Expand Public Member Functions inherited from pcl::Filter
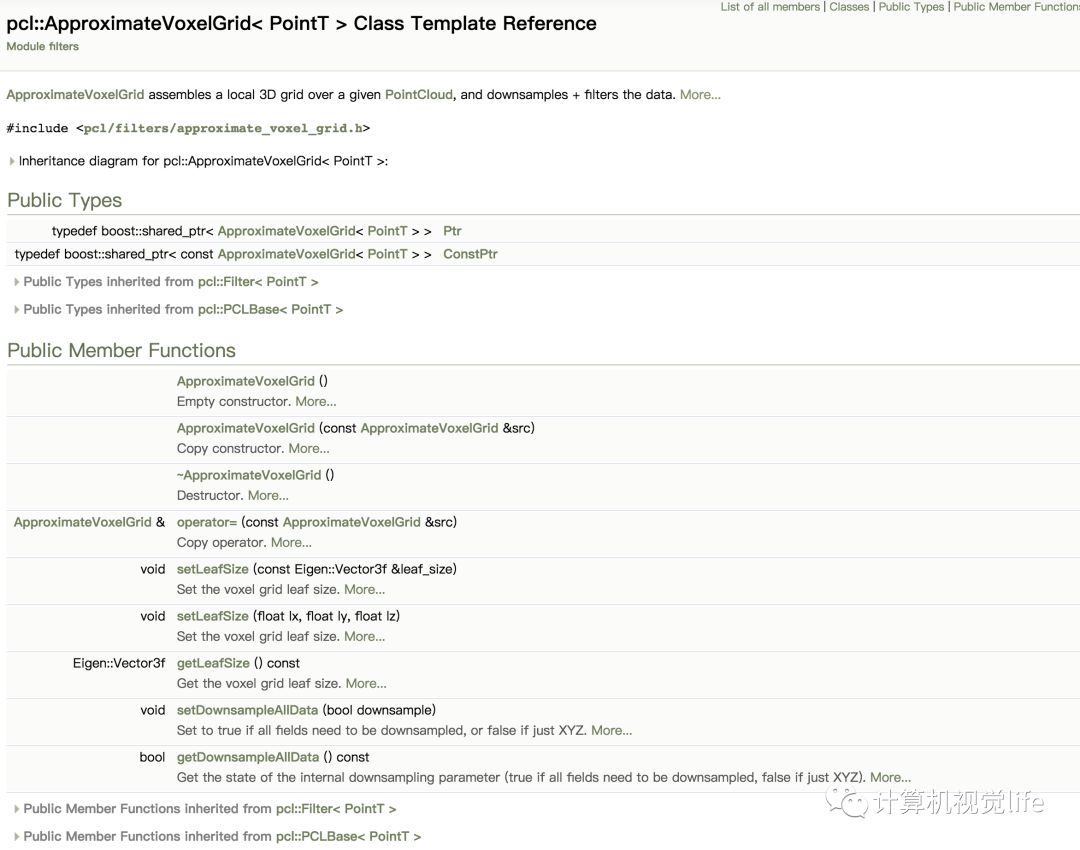The width and height of the screenshot is (1080, 850). [17, 809]
